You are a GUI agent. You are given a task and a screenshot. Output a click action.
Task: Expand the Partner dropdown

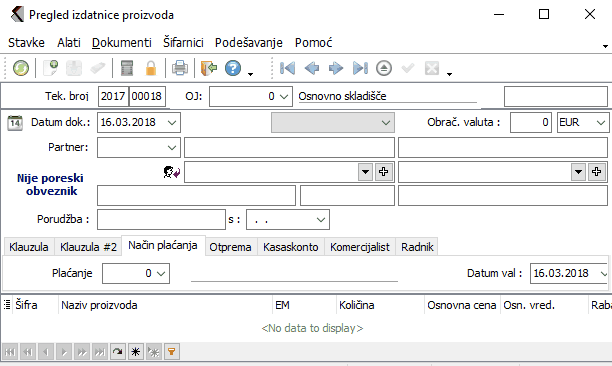[172, 147]
